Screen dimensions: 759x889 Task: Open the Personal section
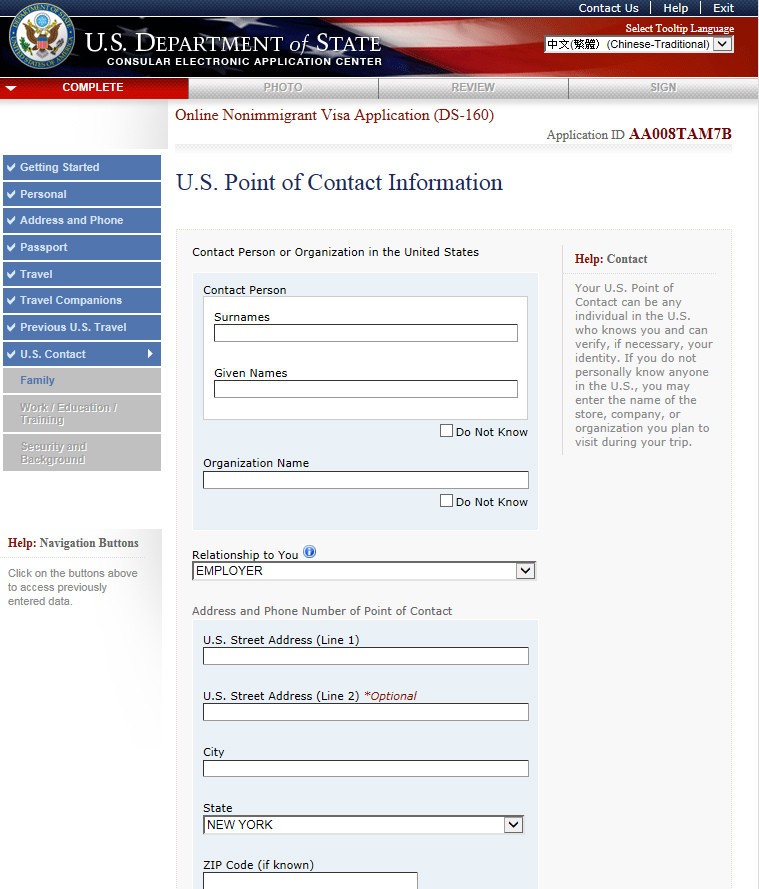coord(82,194)
